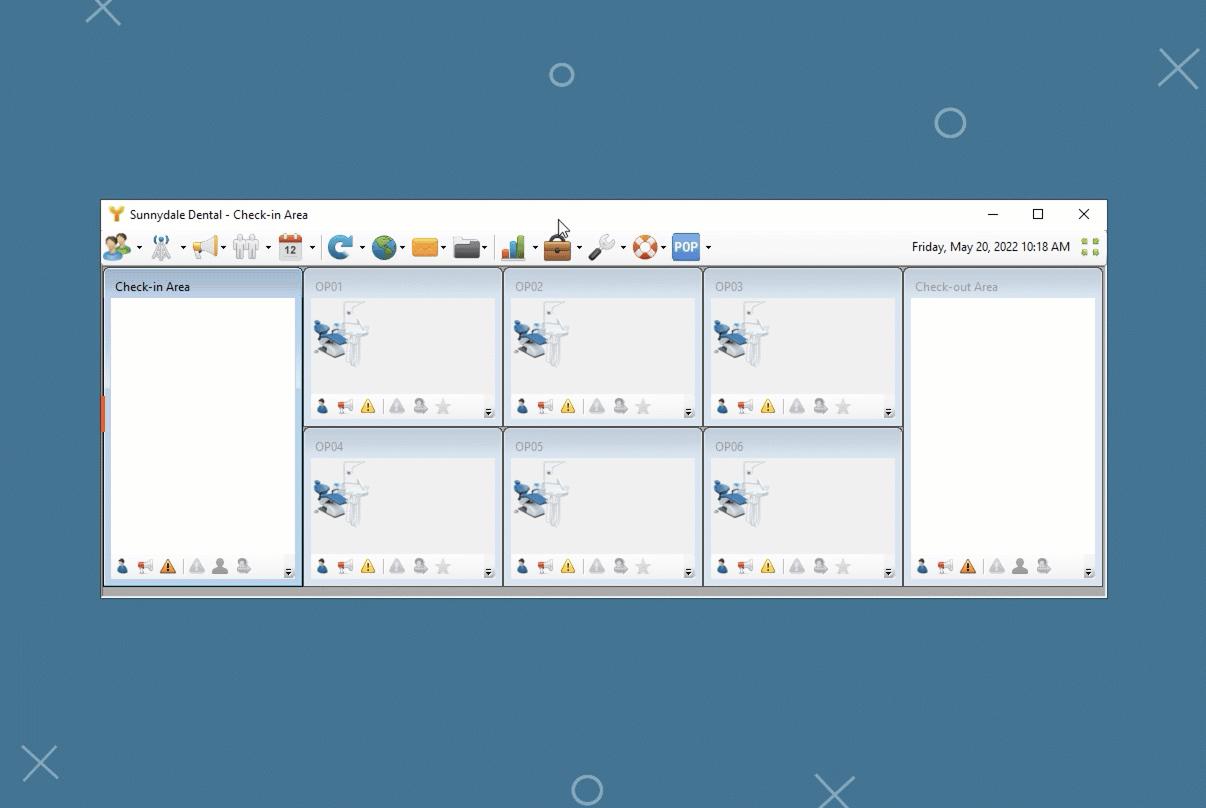
Task: Click the dental chair image in OP01
Action: click(x=342, y=334)
